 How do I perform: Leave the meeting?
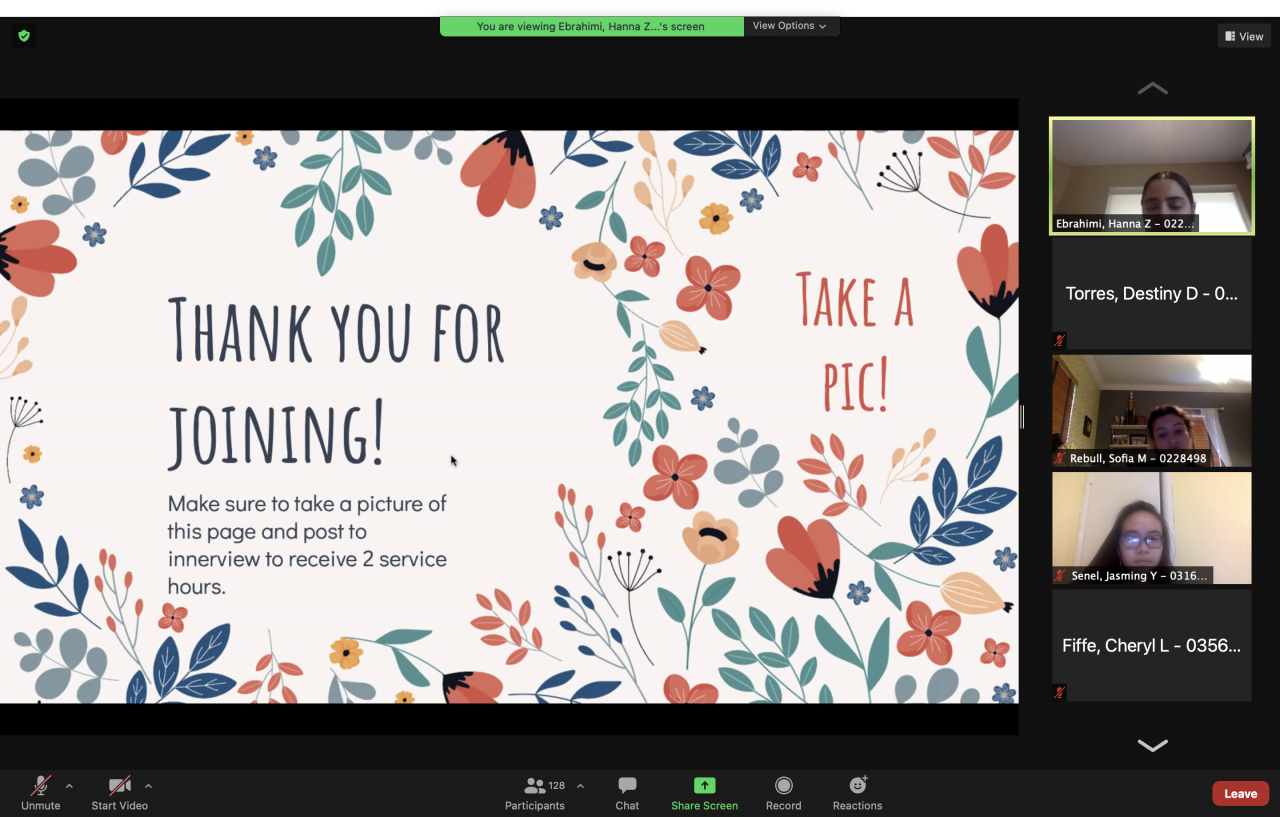coord(1240,794)
